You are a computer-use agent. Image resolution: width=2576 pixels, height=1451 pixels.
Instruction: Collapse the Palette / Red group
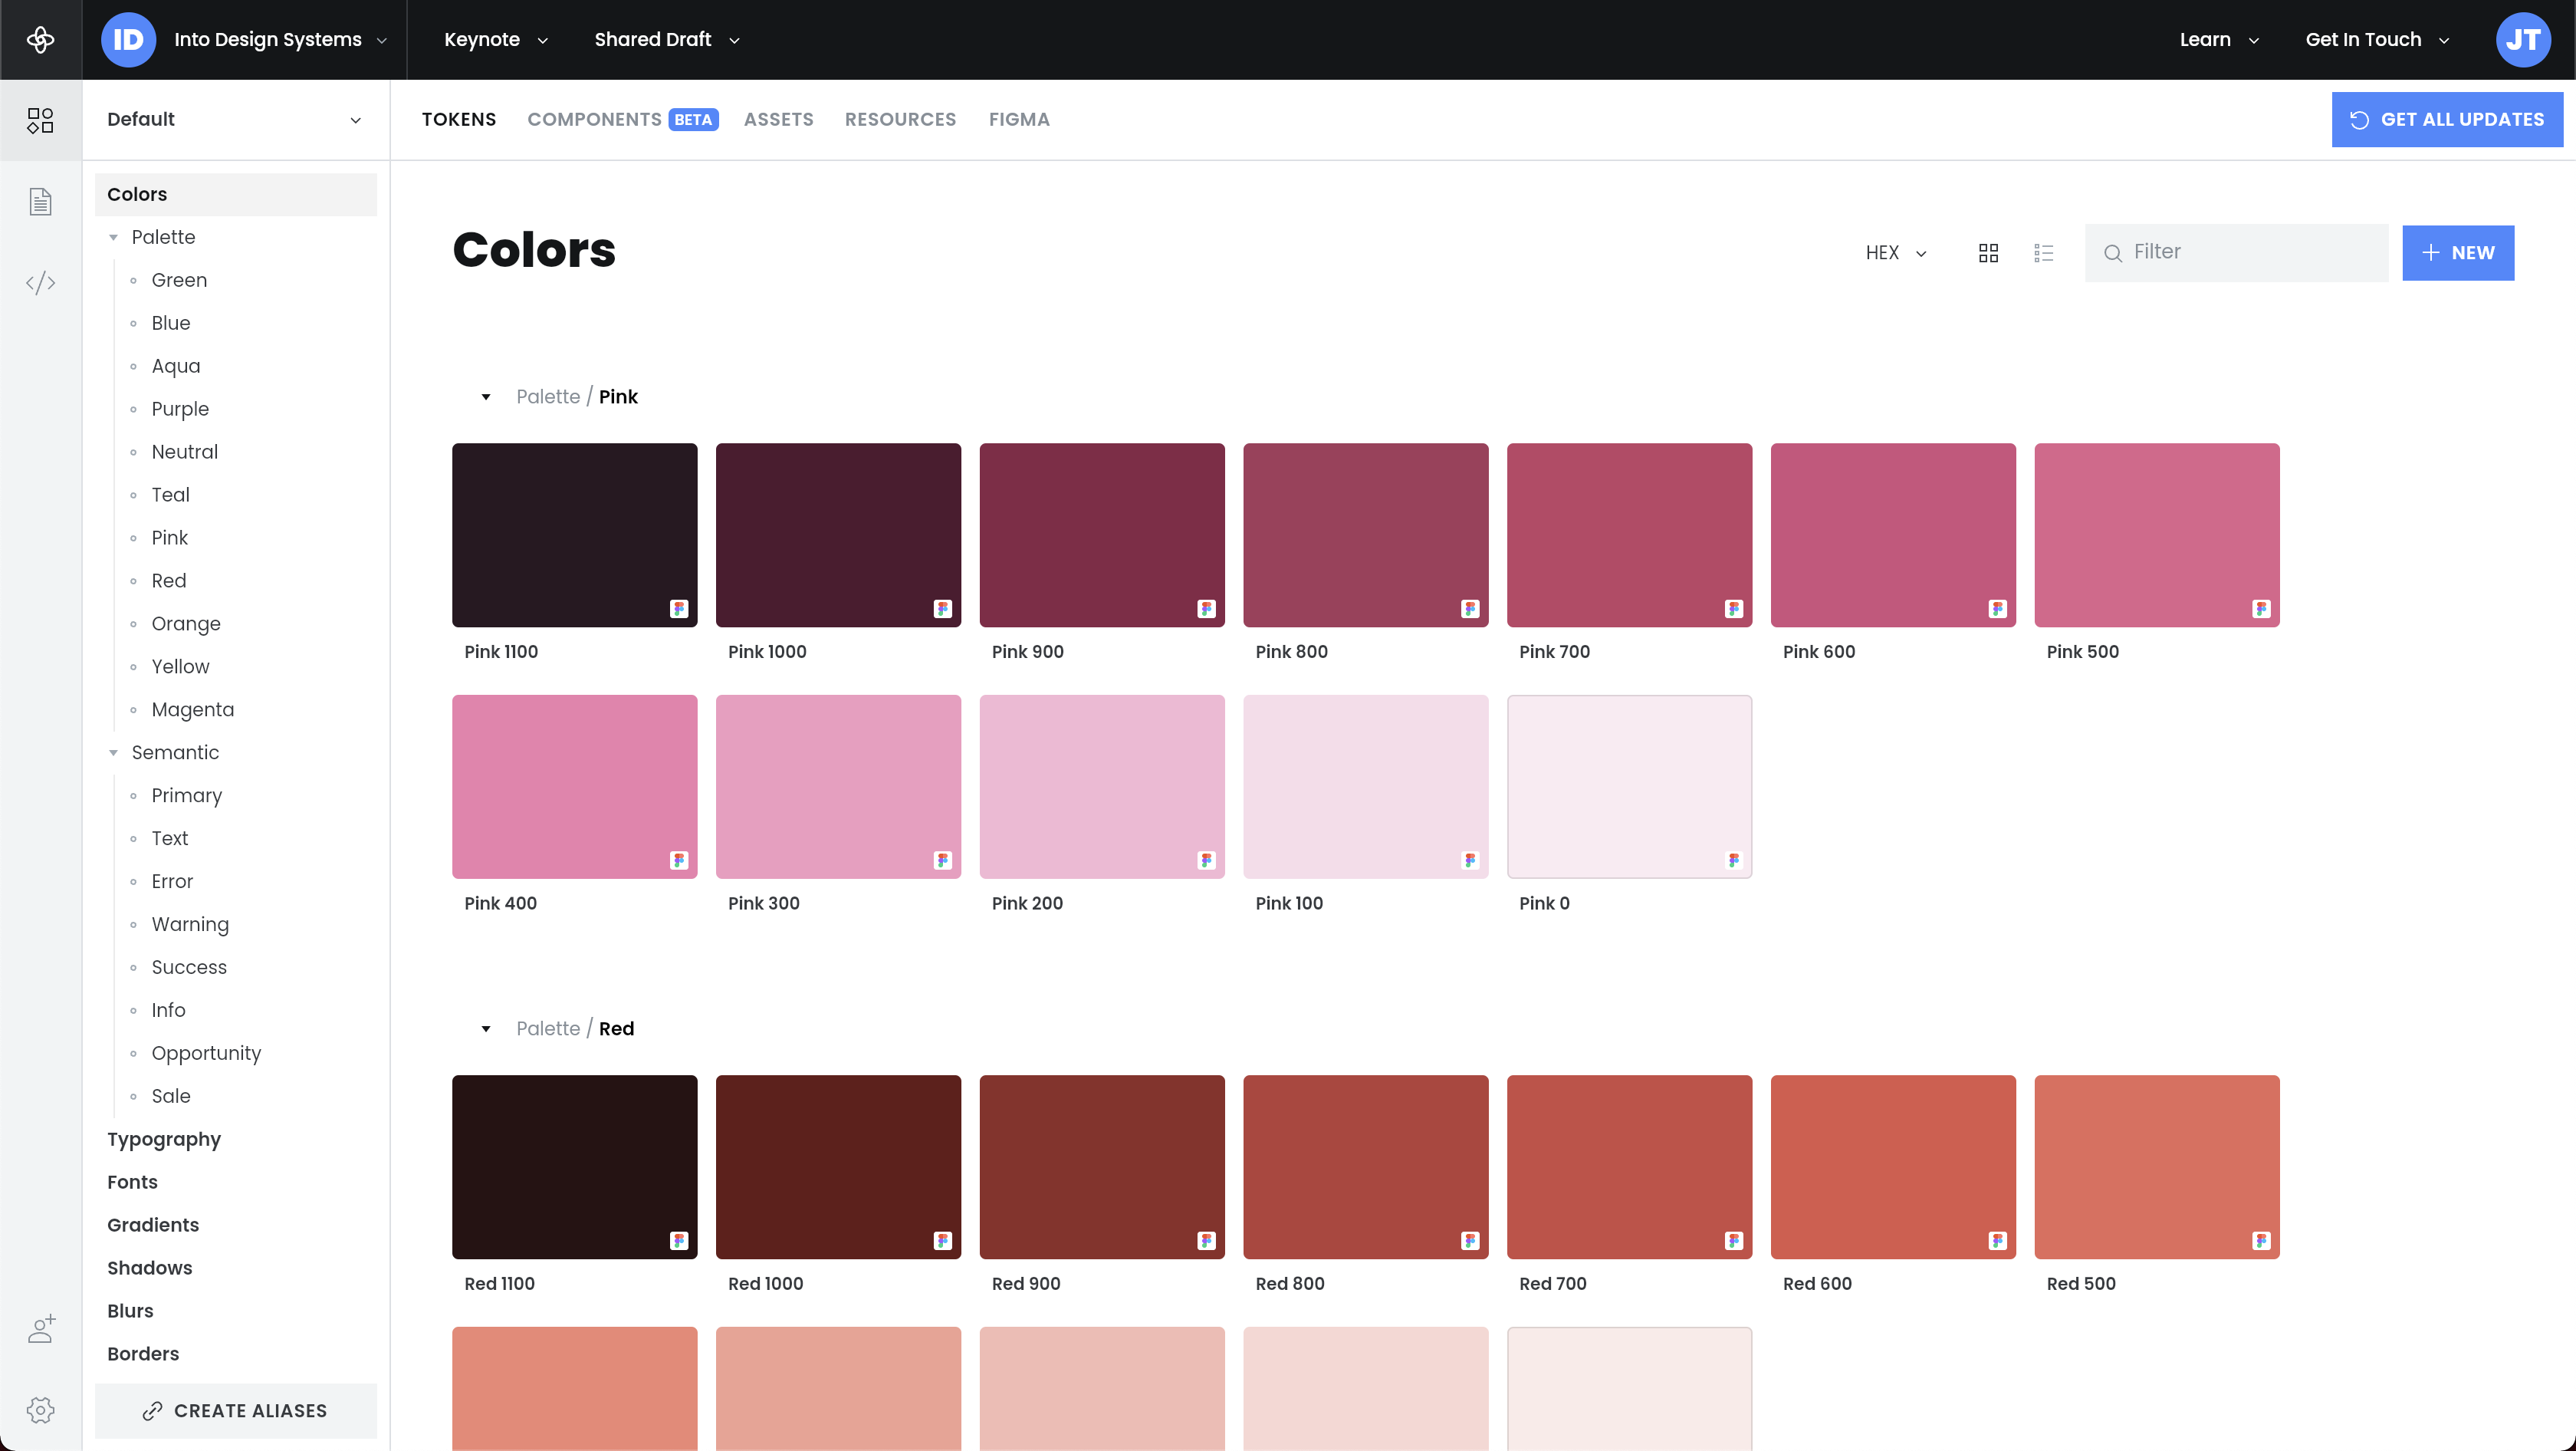tap(486, 1029)
